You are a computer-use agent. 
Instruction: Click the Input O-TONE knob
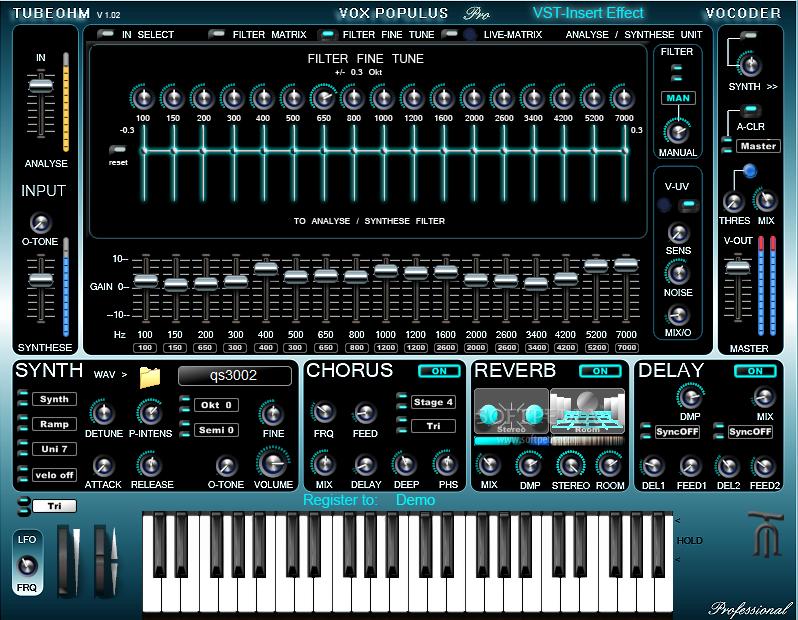(40, 222)
